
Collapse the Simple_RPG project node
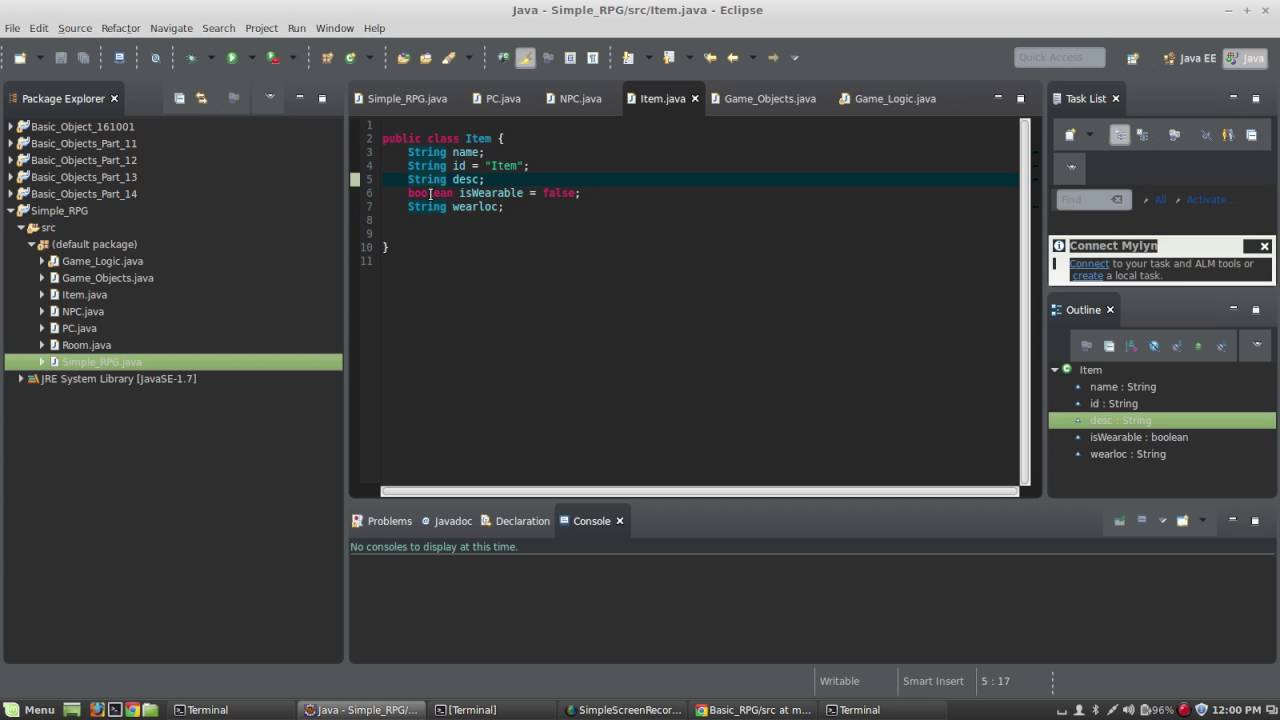pyautogui.click(x=11, y=211)
